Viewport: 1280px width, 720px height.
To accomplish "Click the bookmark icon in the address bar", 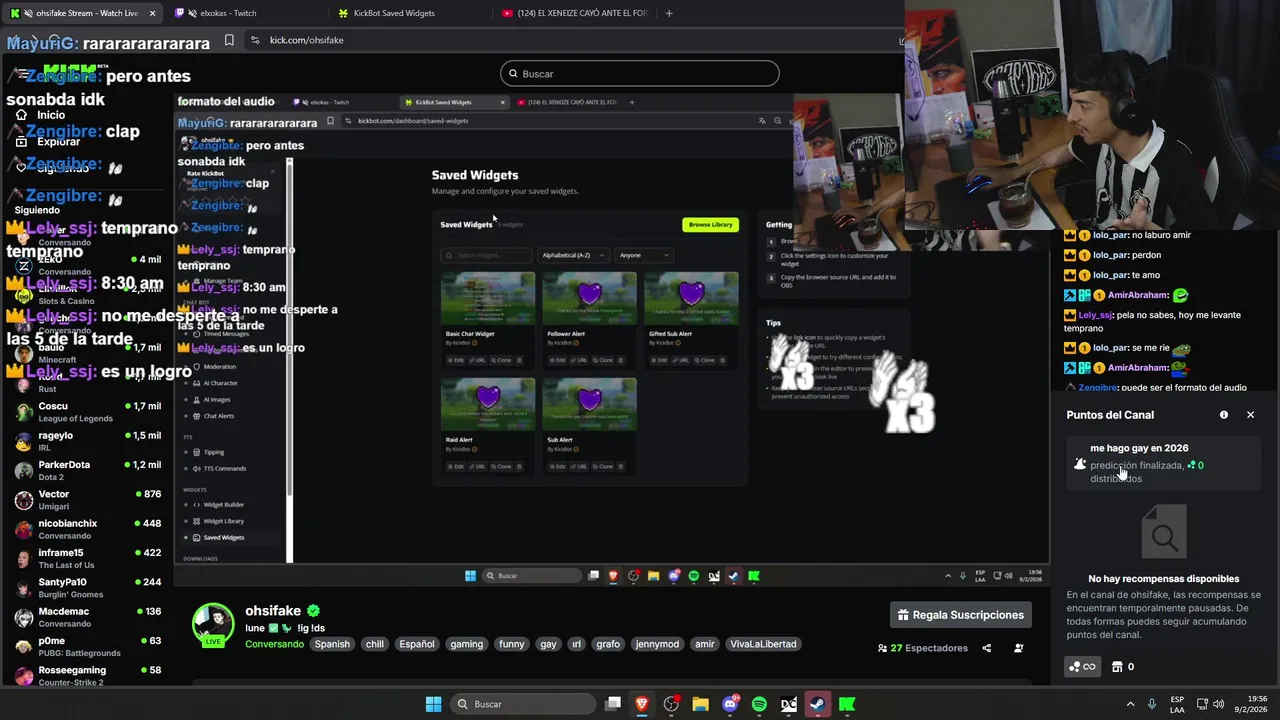I will [229, 40].
